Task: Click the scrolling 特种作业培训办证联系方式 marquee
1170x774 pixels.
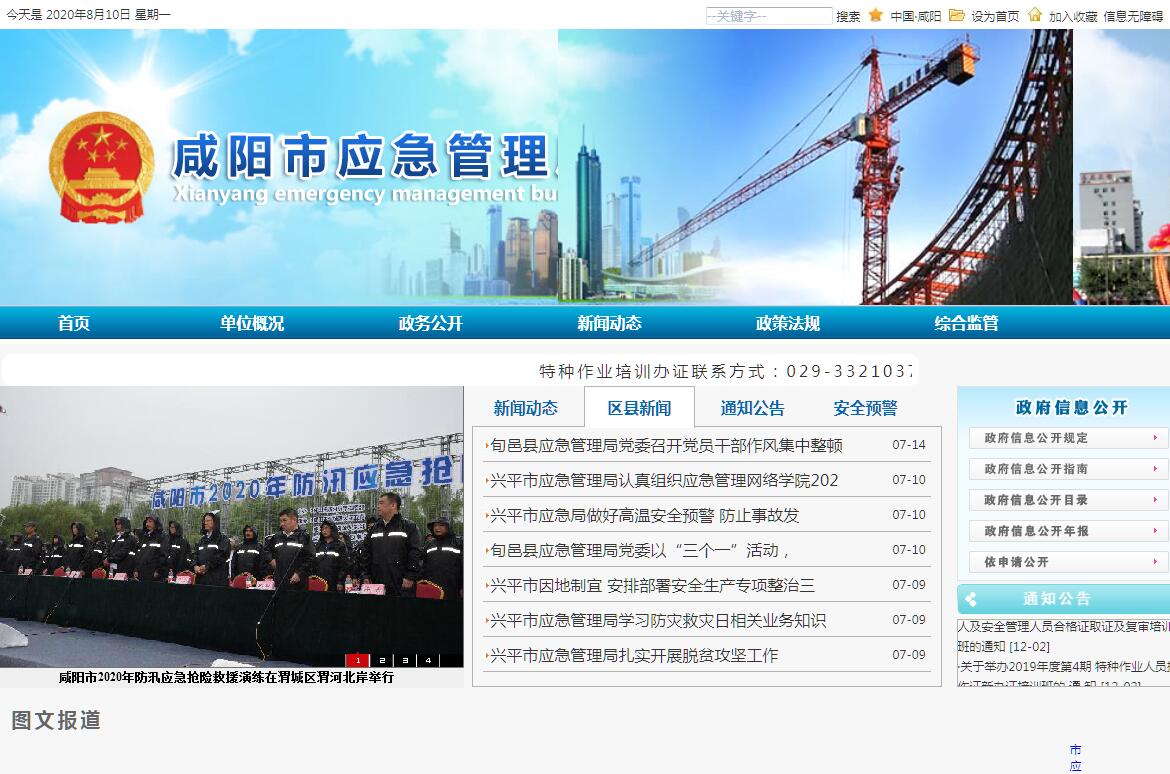Action: click(x=725, y=371)
